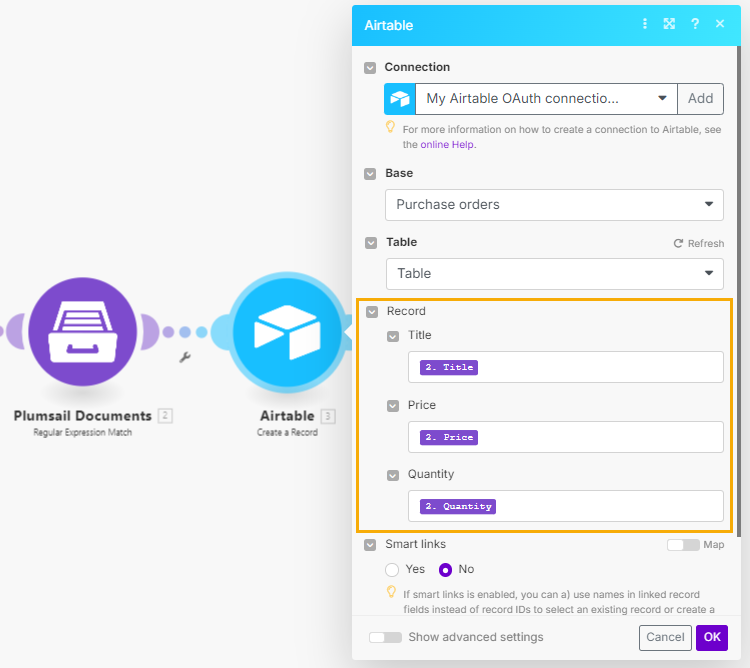Click the '2. Title' mapped token

[x=449, y=367]
